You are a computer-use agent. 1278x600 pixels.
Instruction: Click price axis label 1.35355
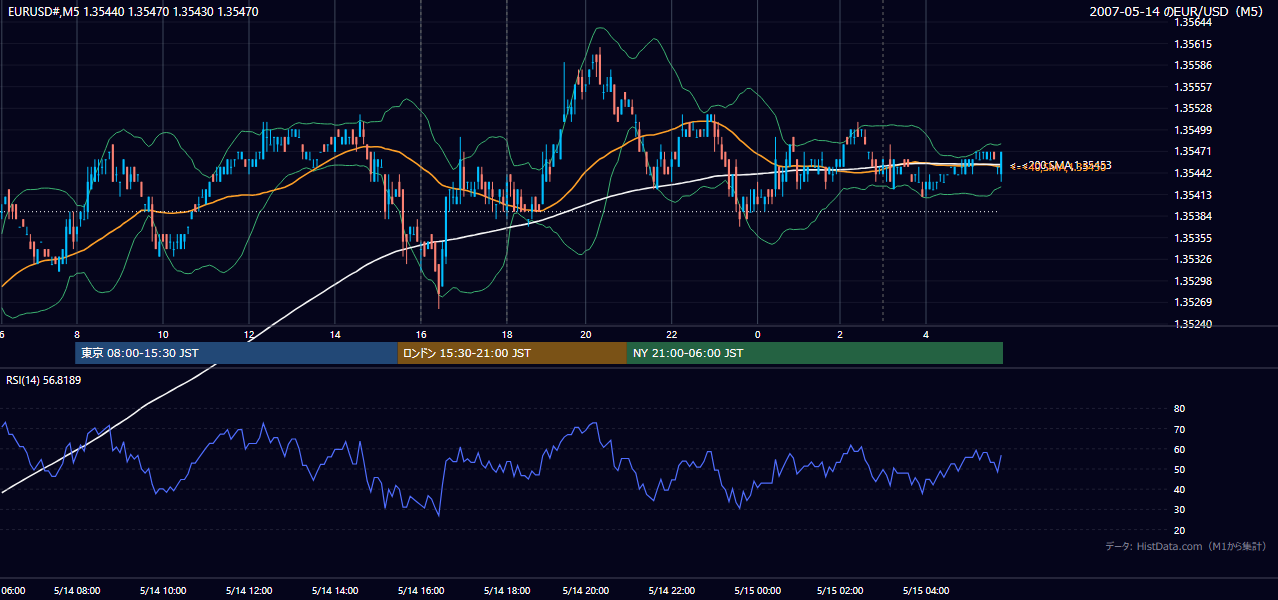[1194, 238]
